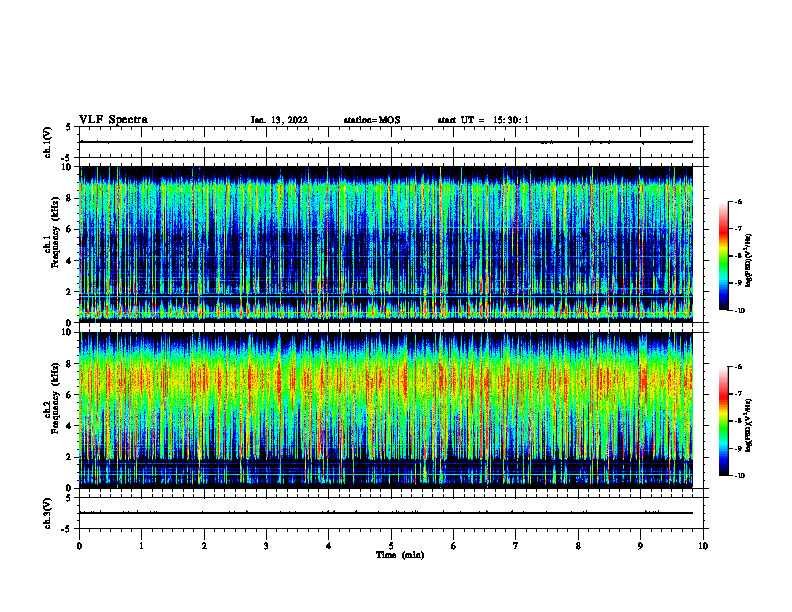Click the ch.1 color bar log(PSD) label
792x612 pixels.
click(x=749, y=260)
